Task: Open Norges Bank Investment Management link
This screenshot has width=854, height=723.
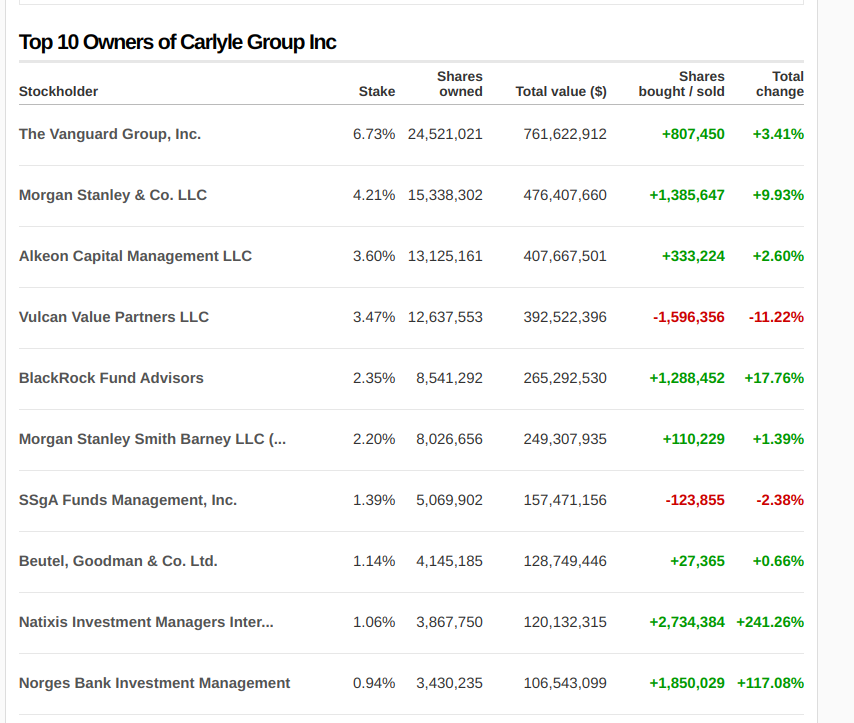Action: tap(155, 683)
